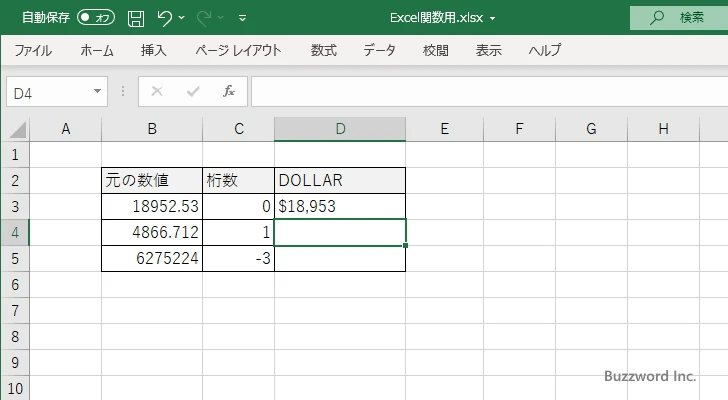The width and height of the screenshot is (728, 400).
Task: Select row 9 header
Action: click(15, 362)
